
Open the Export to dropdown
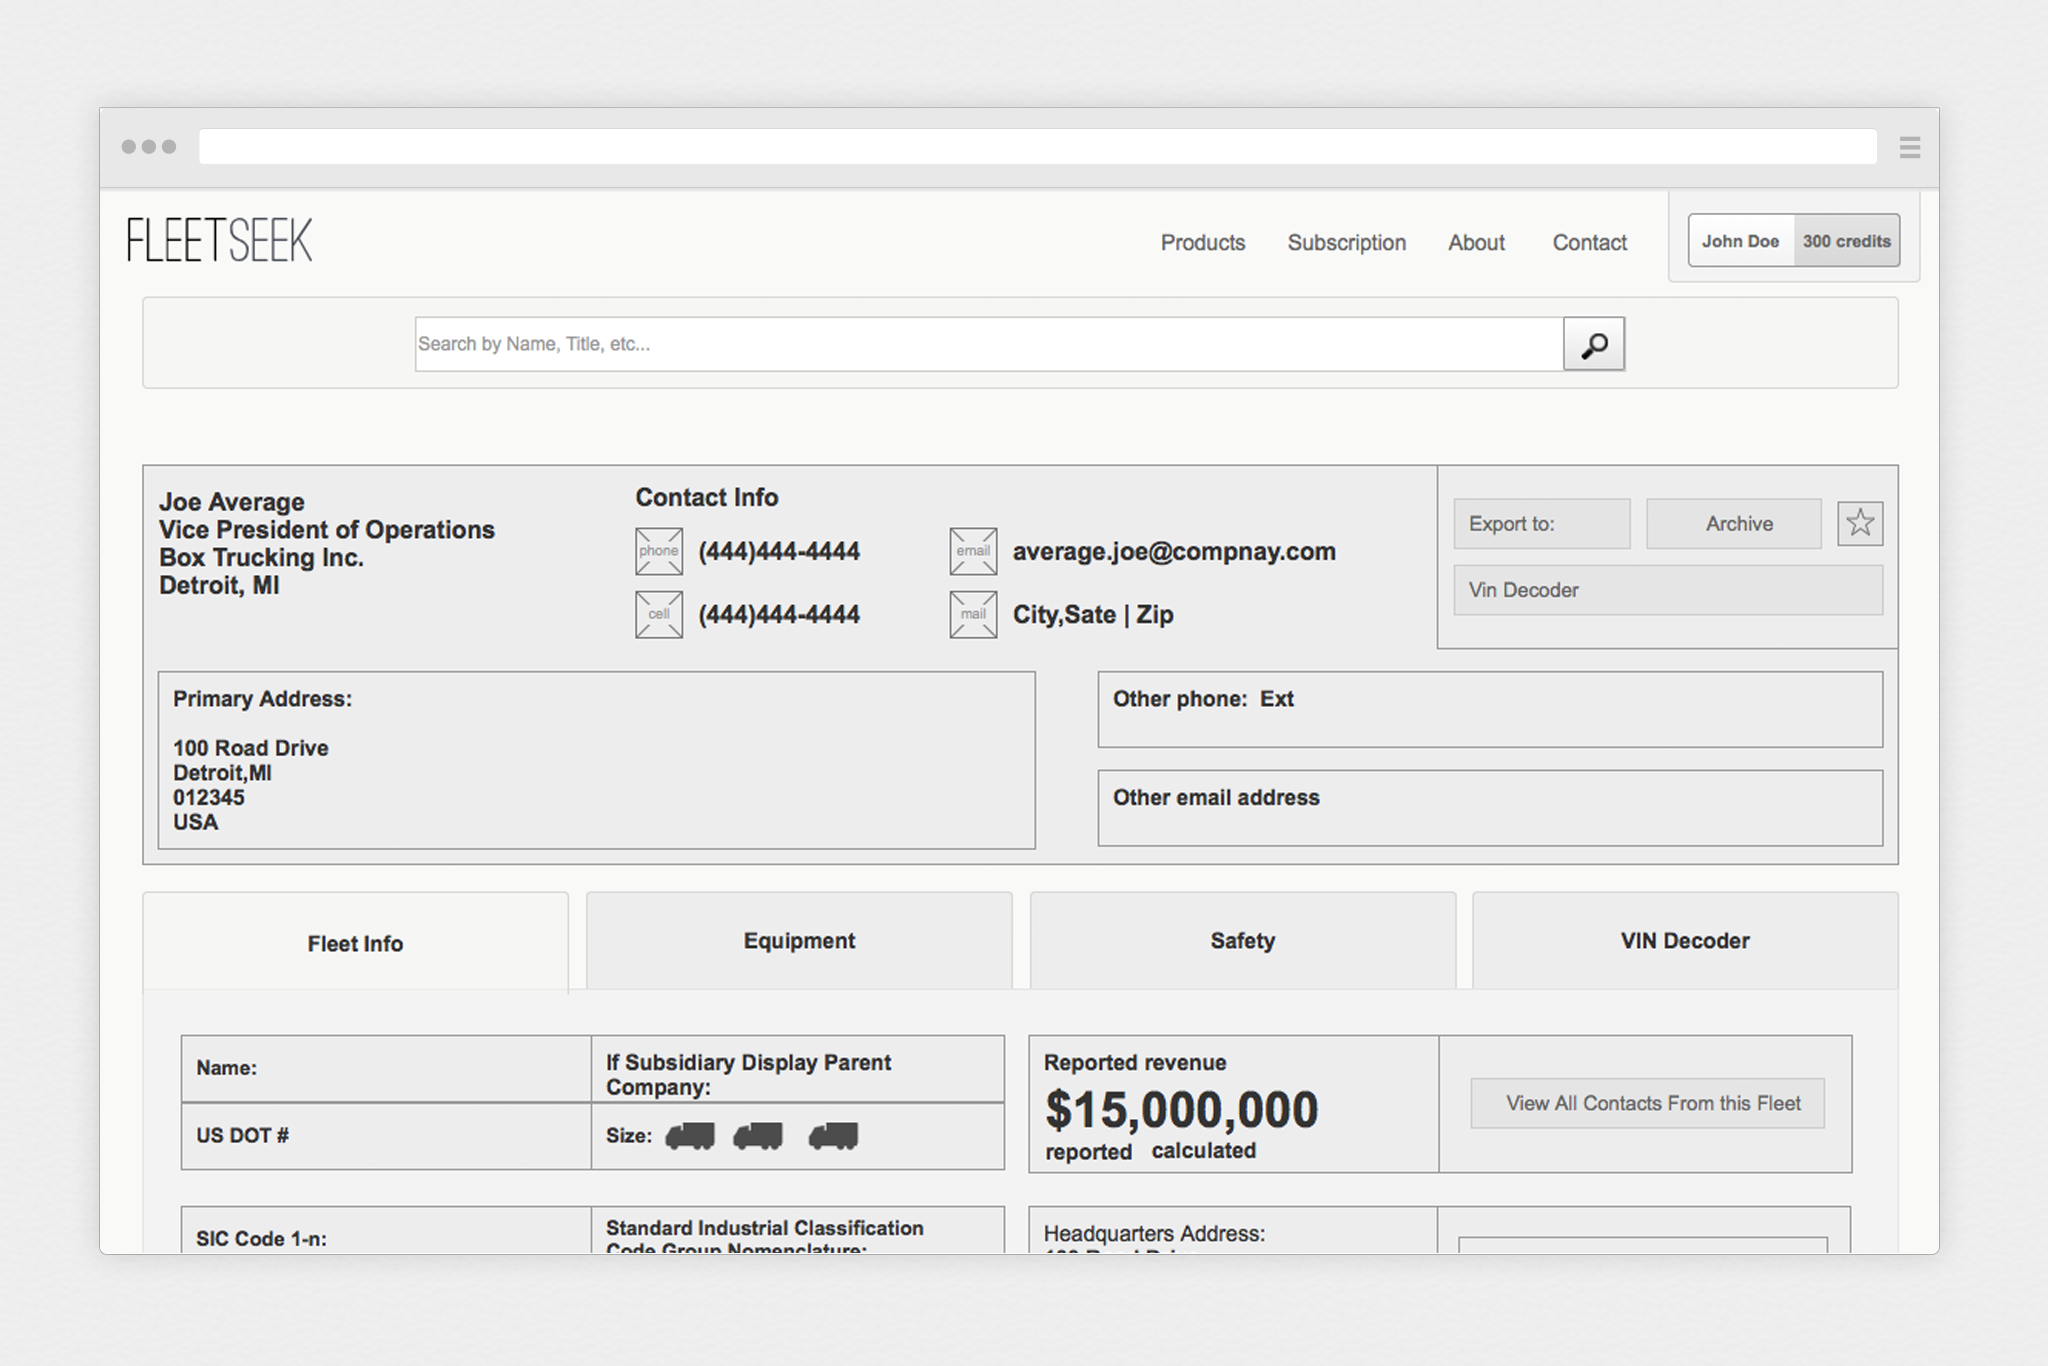(1541, 524)
